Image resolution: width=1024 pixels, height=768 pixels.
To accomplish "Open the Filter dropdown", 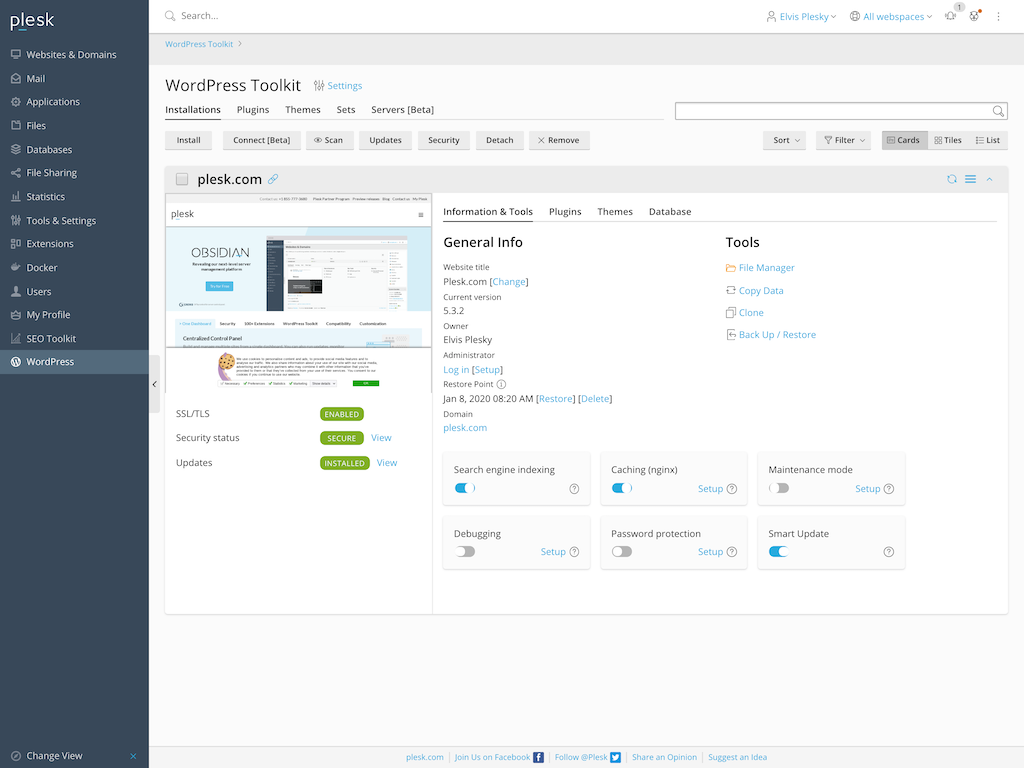I will point(841,140).
